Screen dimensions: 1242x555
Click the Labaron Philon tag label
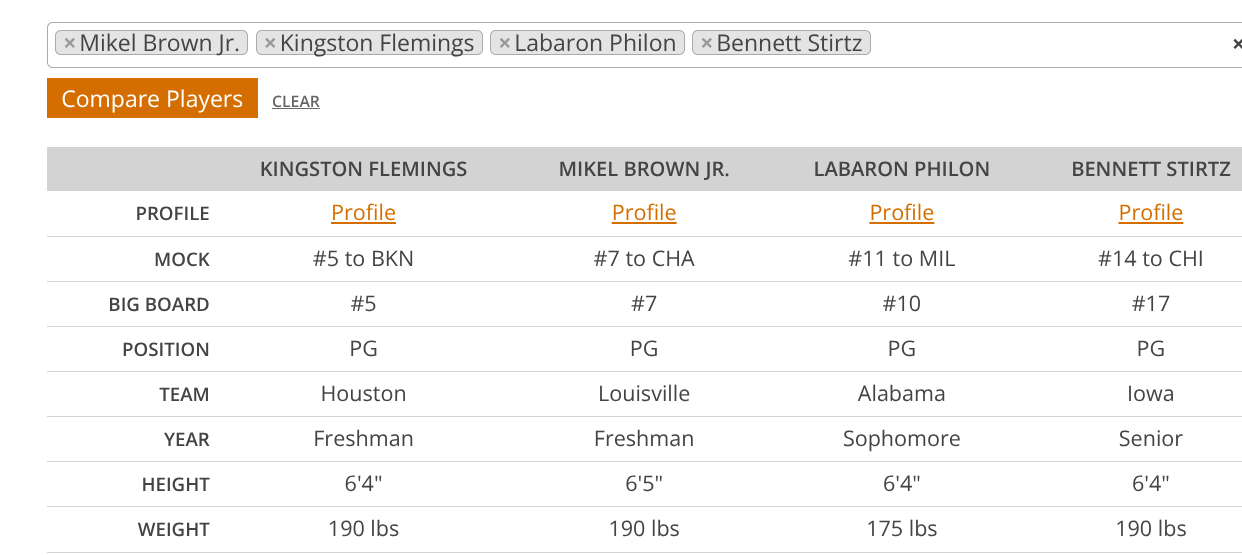595,44
